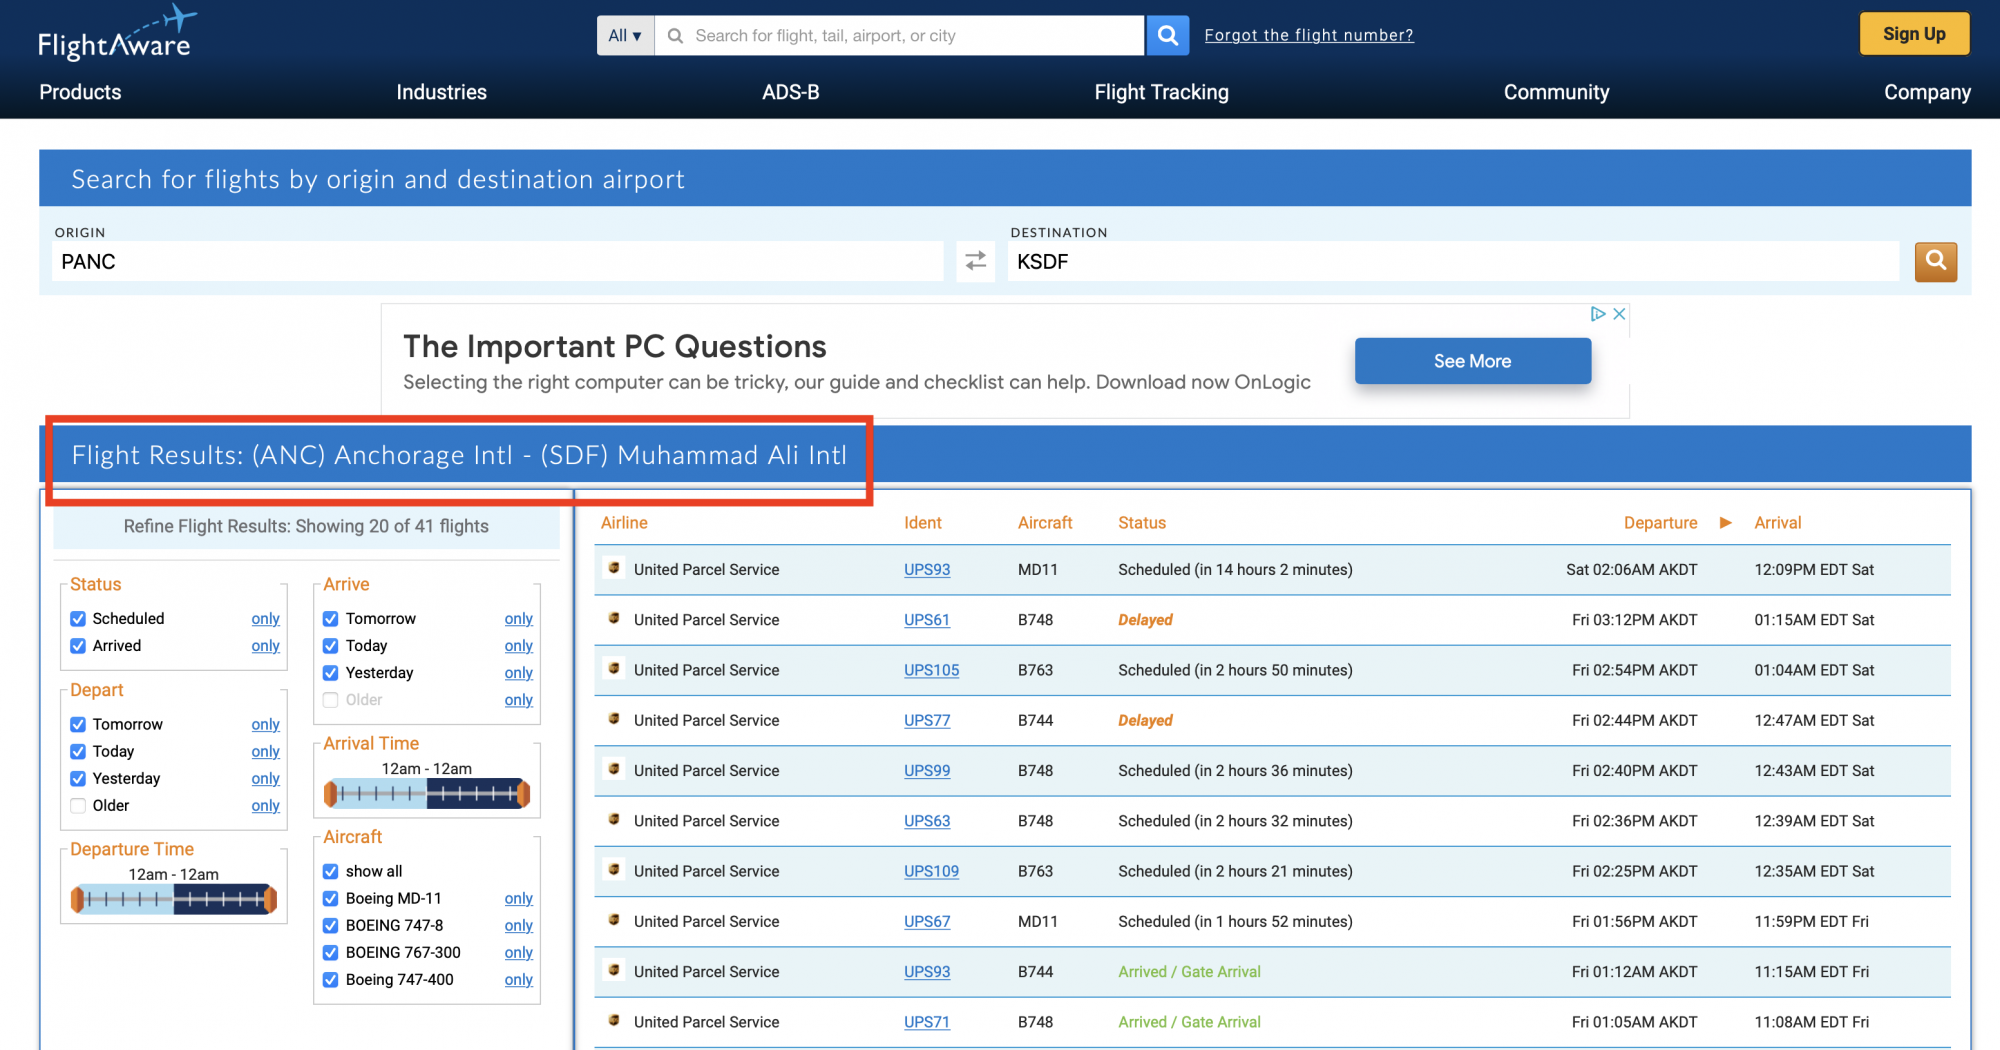Uncheck the Scheduled status checkbox
Image resolution: width=2000 pixels, height=1050 pixels.
[78, 619]
